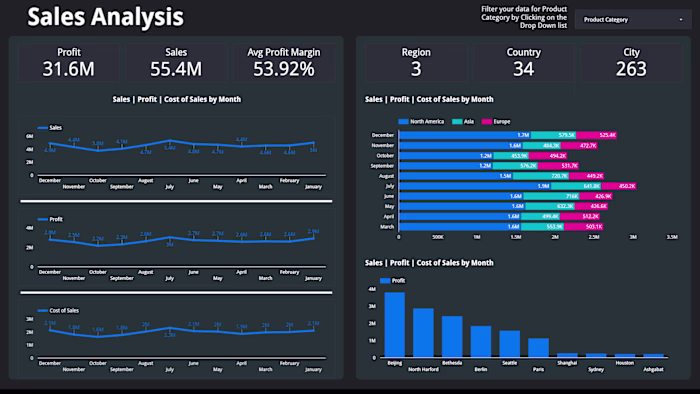The image size is (700, 394).
Task: Click the Ashgabat city axis label
Action: pyautogui.click(x=653, y=369)
